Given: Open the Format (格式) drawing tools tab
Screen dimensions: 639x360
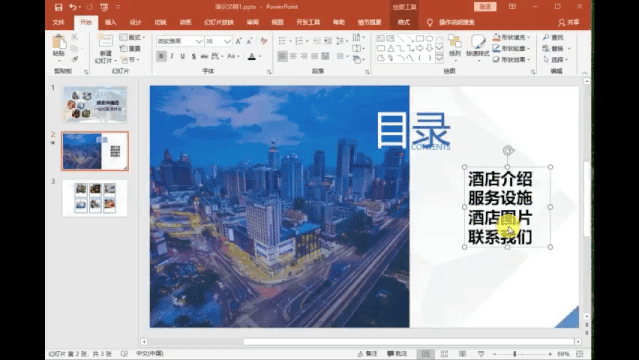Looking at the screenshot, I should coord(403,22).
